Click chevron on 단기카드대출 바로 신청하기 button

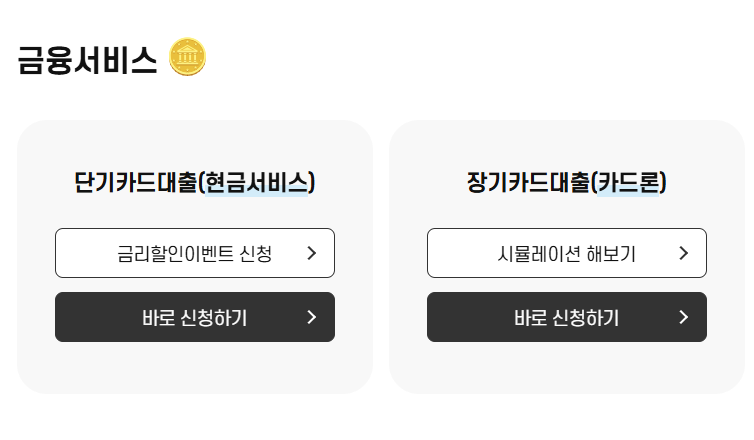pos(312,317)
